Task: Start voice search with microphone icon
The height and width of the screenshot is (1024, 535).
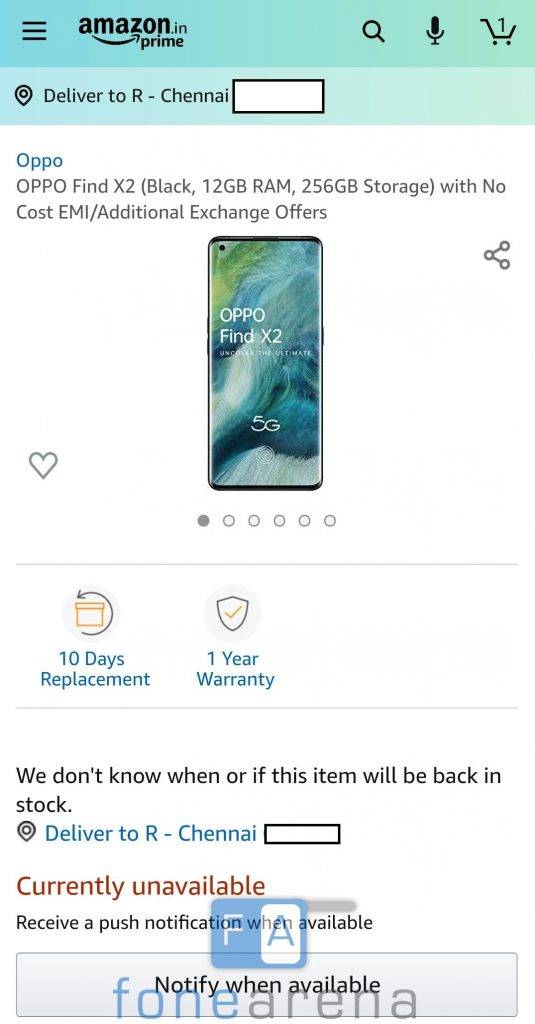Action: click(435, 31)
